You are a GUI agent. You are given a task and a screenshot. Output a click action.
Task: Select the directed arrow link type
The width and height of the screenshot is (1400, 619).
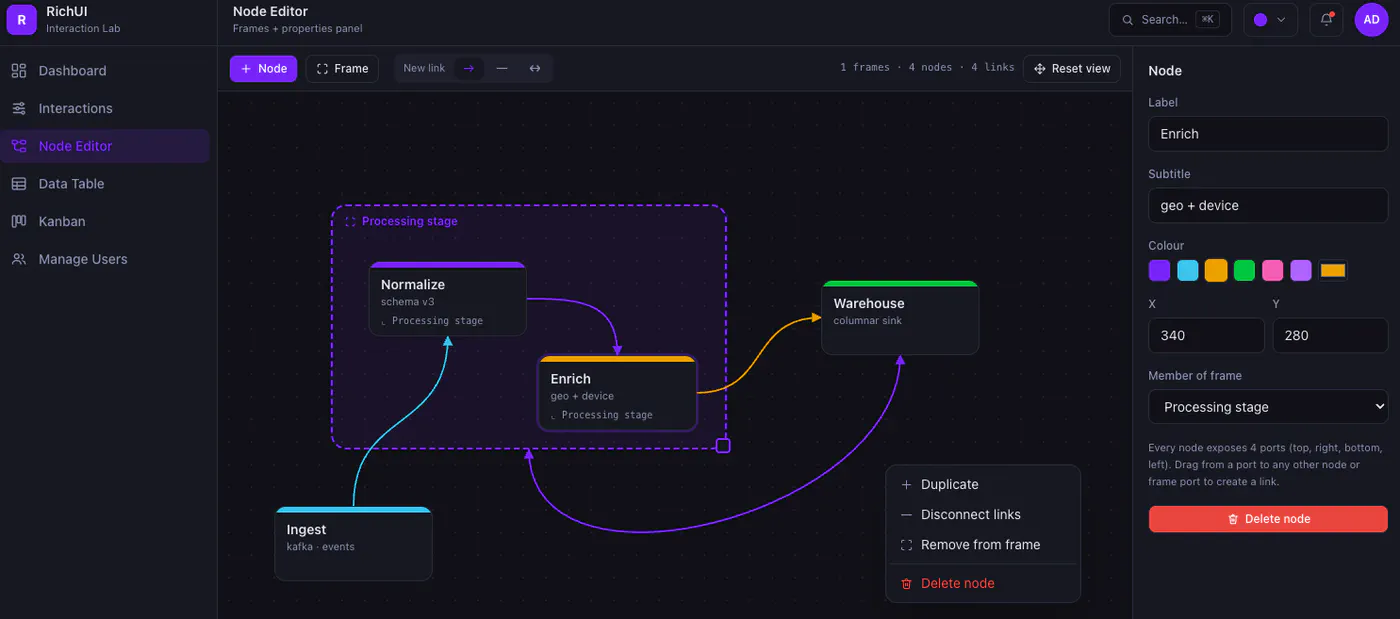[x=468, y=68]
